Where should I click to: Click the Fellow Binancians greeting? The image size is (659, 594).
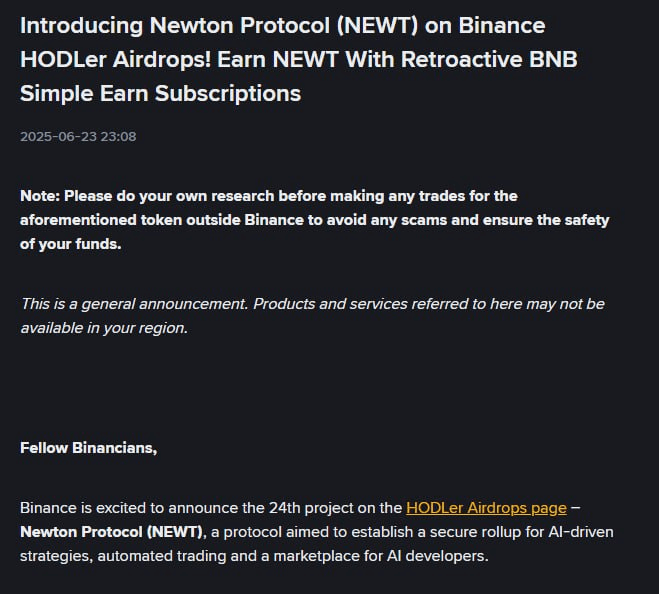click(x=89, y=448)
